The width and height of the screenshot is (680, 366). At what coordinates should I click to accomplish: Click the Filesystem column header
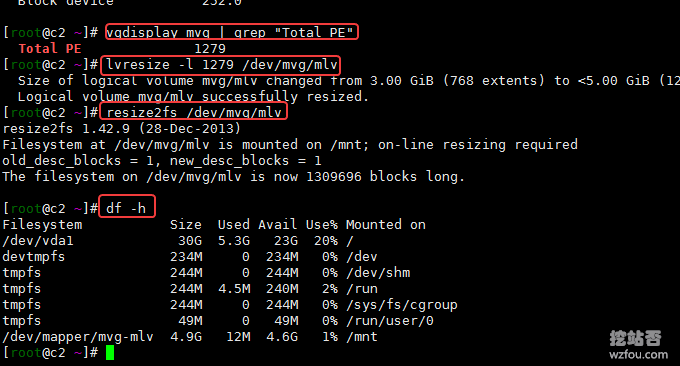[x=42, y=225]
